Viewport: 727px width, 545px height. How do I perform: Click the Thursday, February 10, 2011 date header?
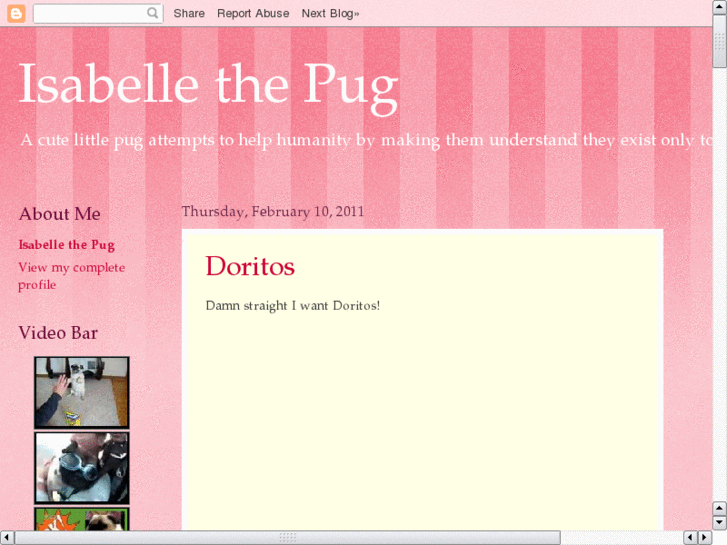click(273, 212)
